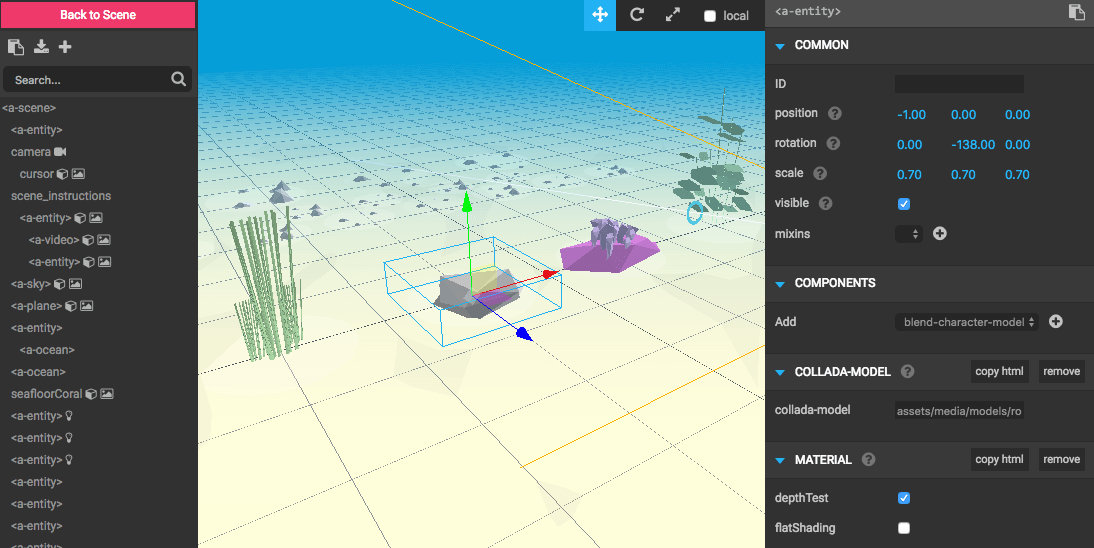The width and height of the screenshot is (1094, 548).
Task: Click the add entity plus icon
Action: pos(65,47)
